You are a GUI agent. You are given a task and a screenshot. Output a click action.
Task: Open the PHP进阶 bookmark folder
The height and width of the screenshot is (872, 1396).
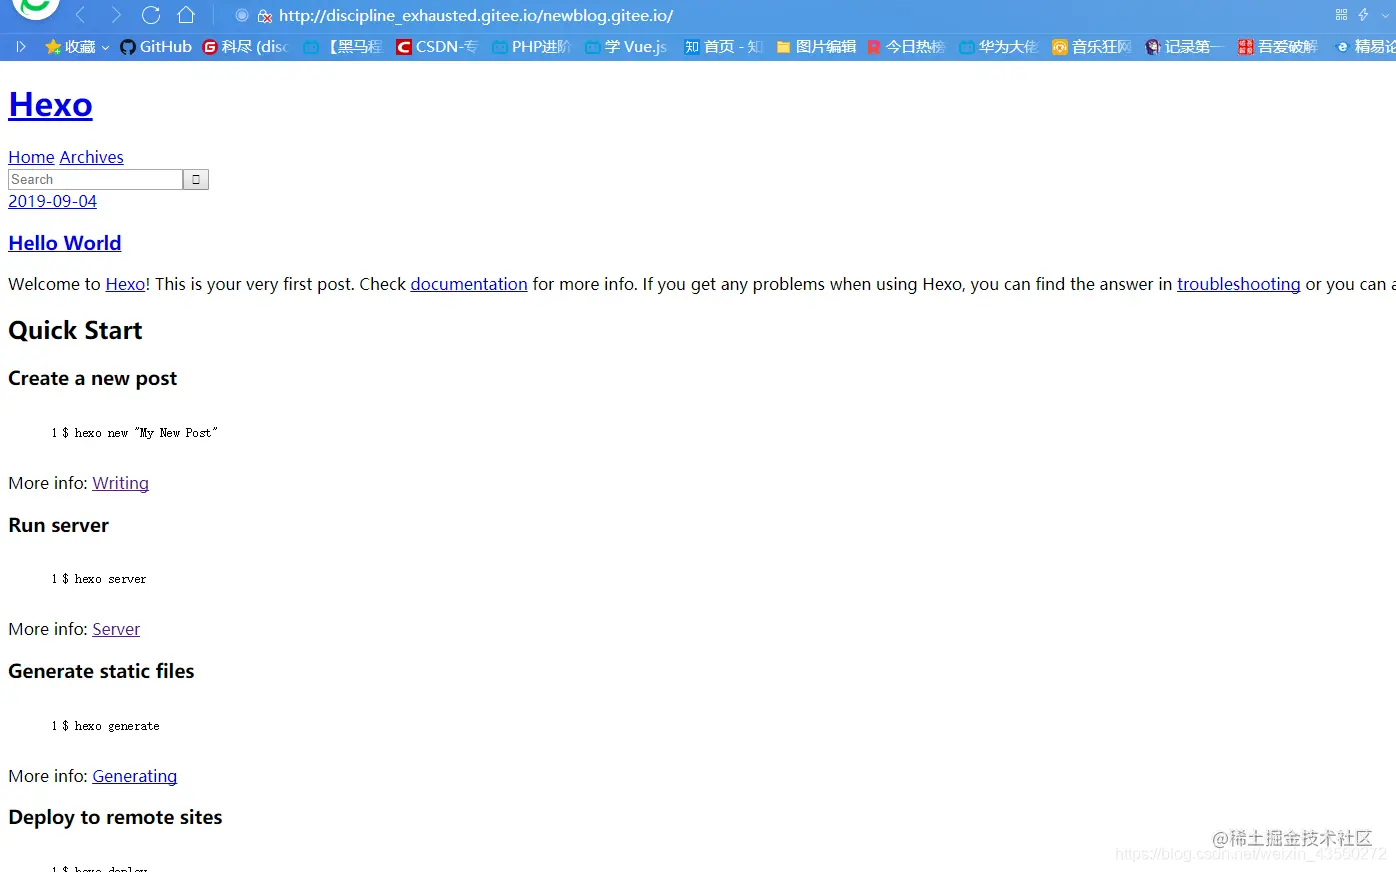point(531,47)
